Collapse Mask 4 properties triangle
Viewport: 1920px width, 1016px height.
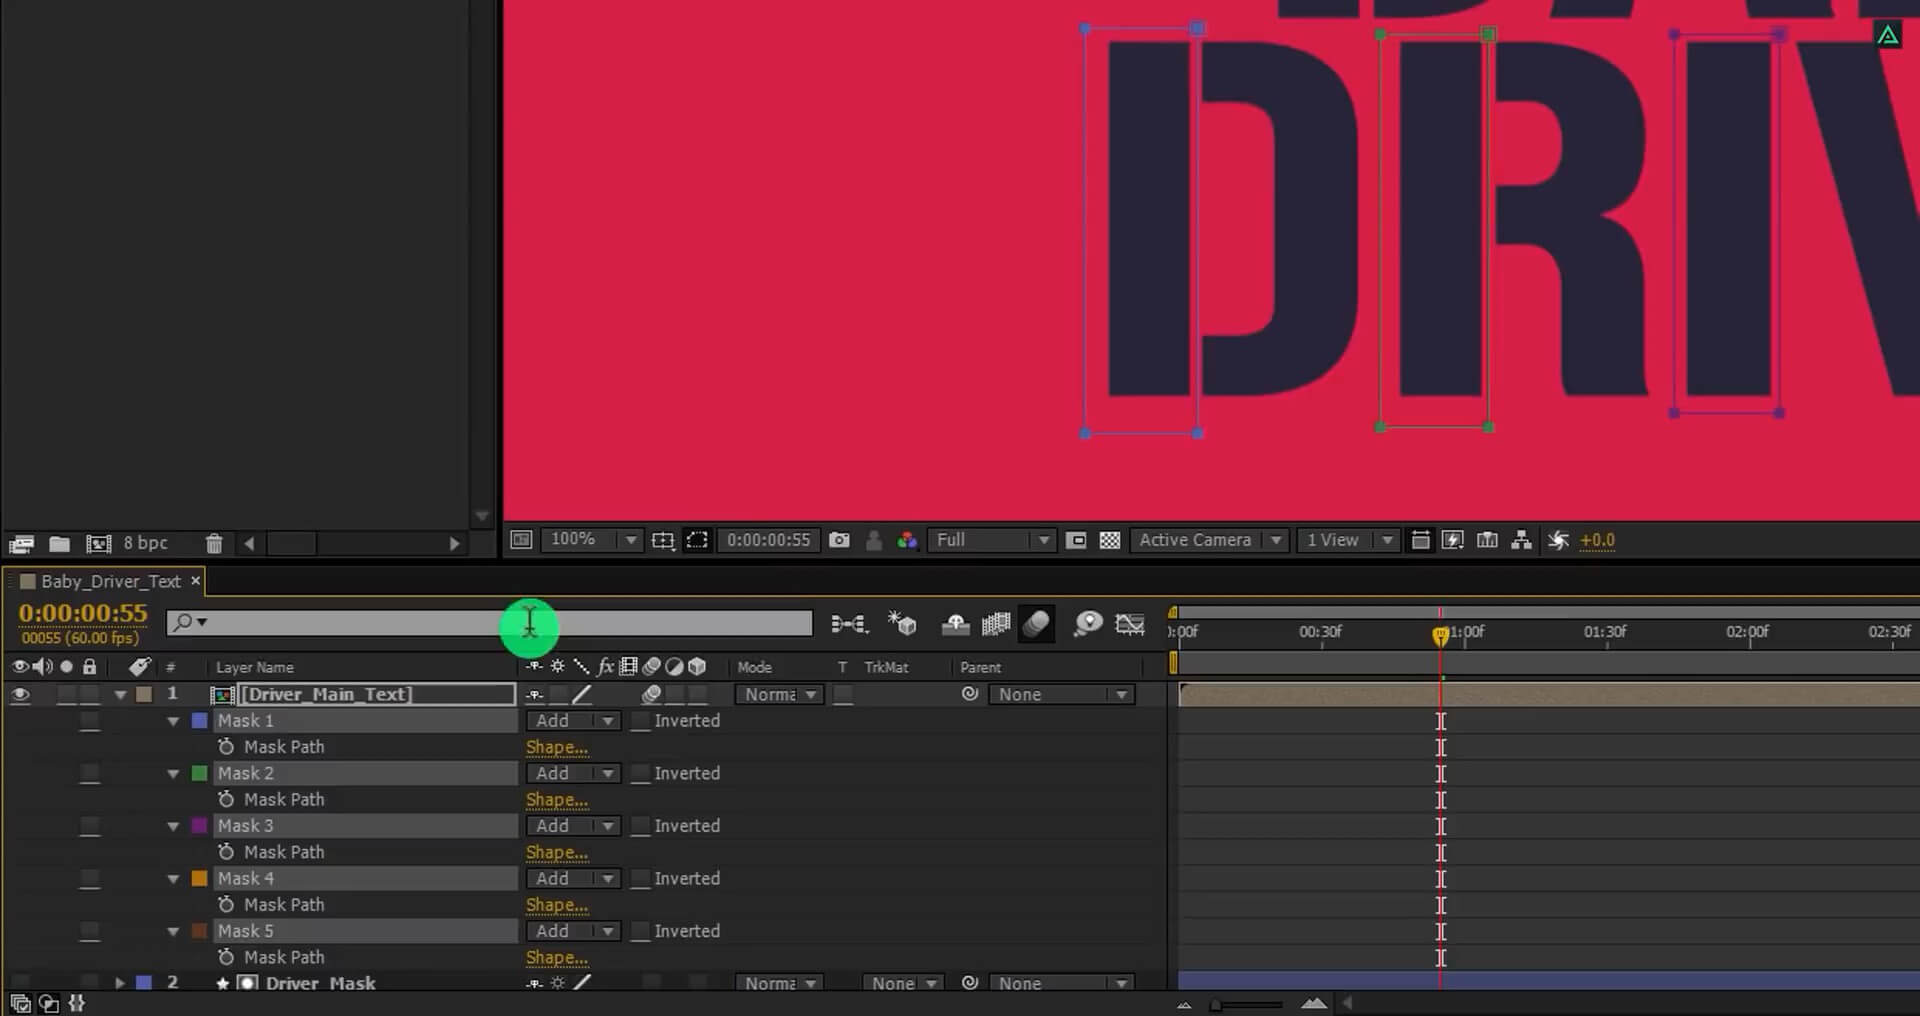tap(173, 878)
